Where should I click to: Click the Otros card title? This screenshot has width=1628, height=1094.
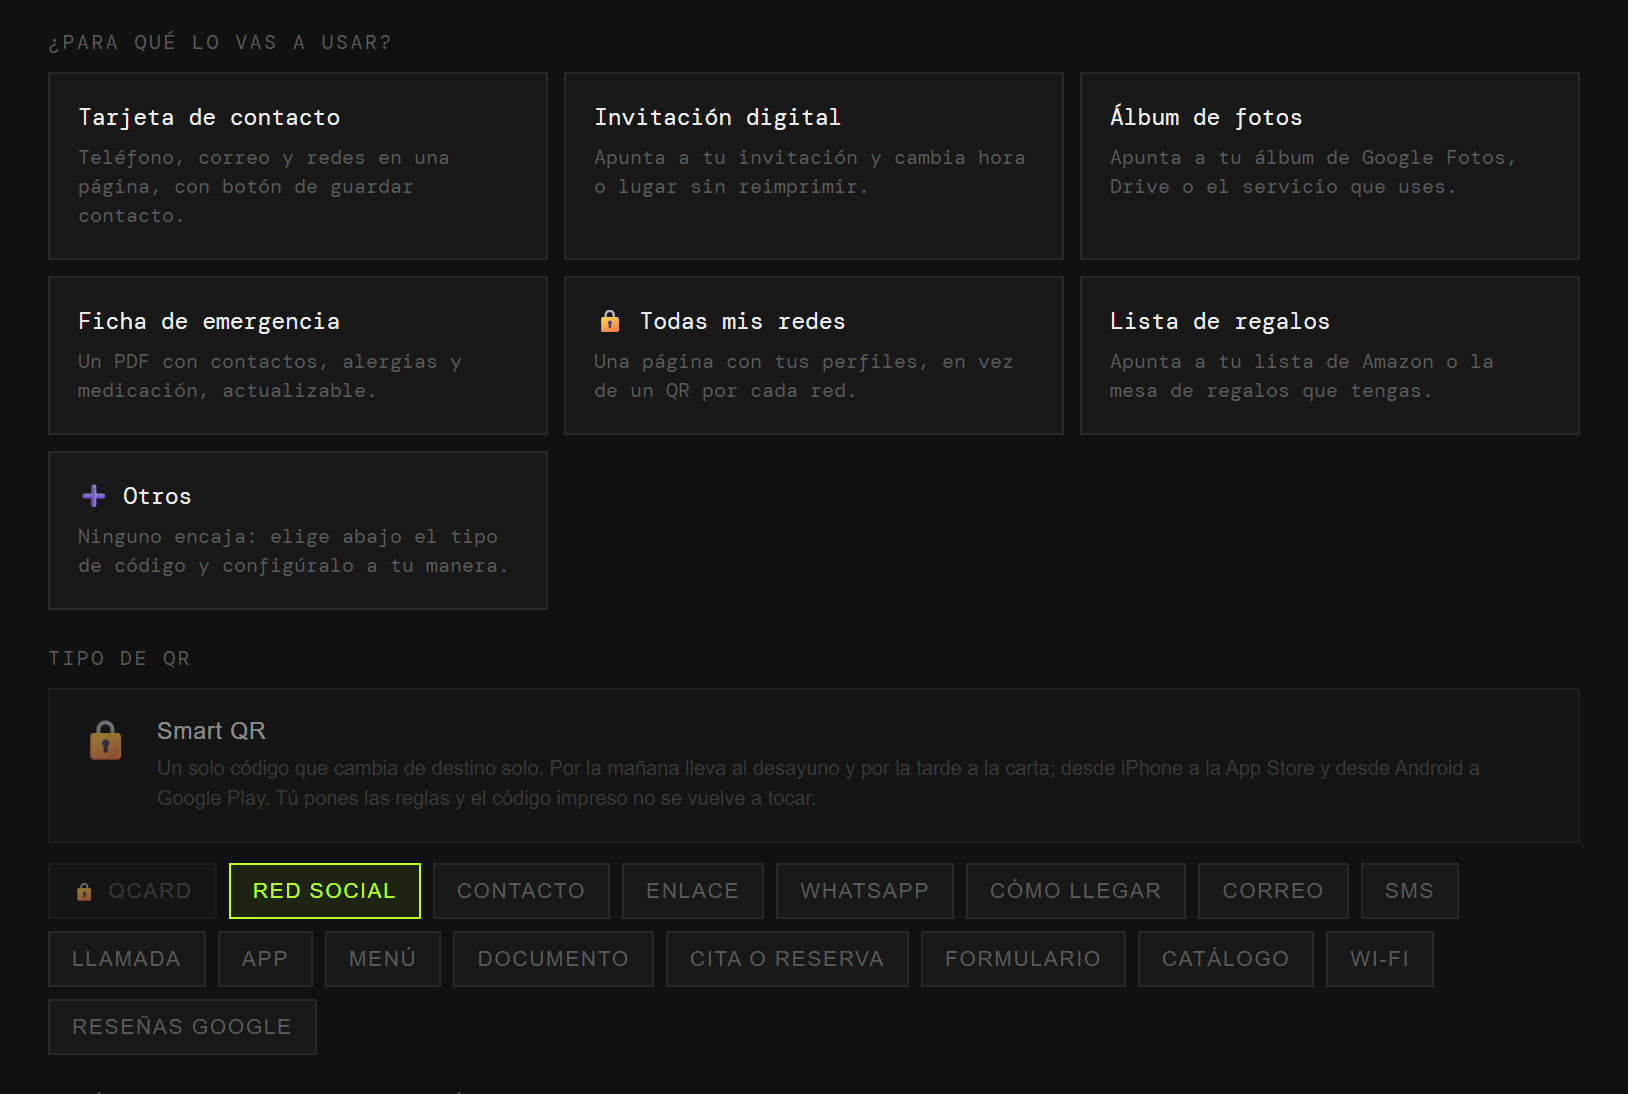point(157,496)
